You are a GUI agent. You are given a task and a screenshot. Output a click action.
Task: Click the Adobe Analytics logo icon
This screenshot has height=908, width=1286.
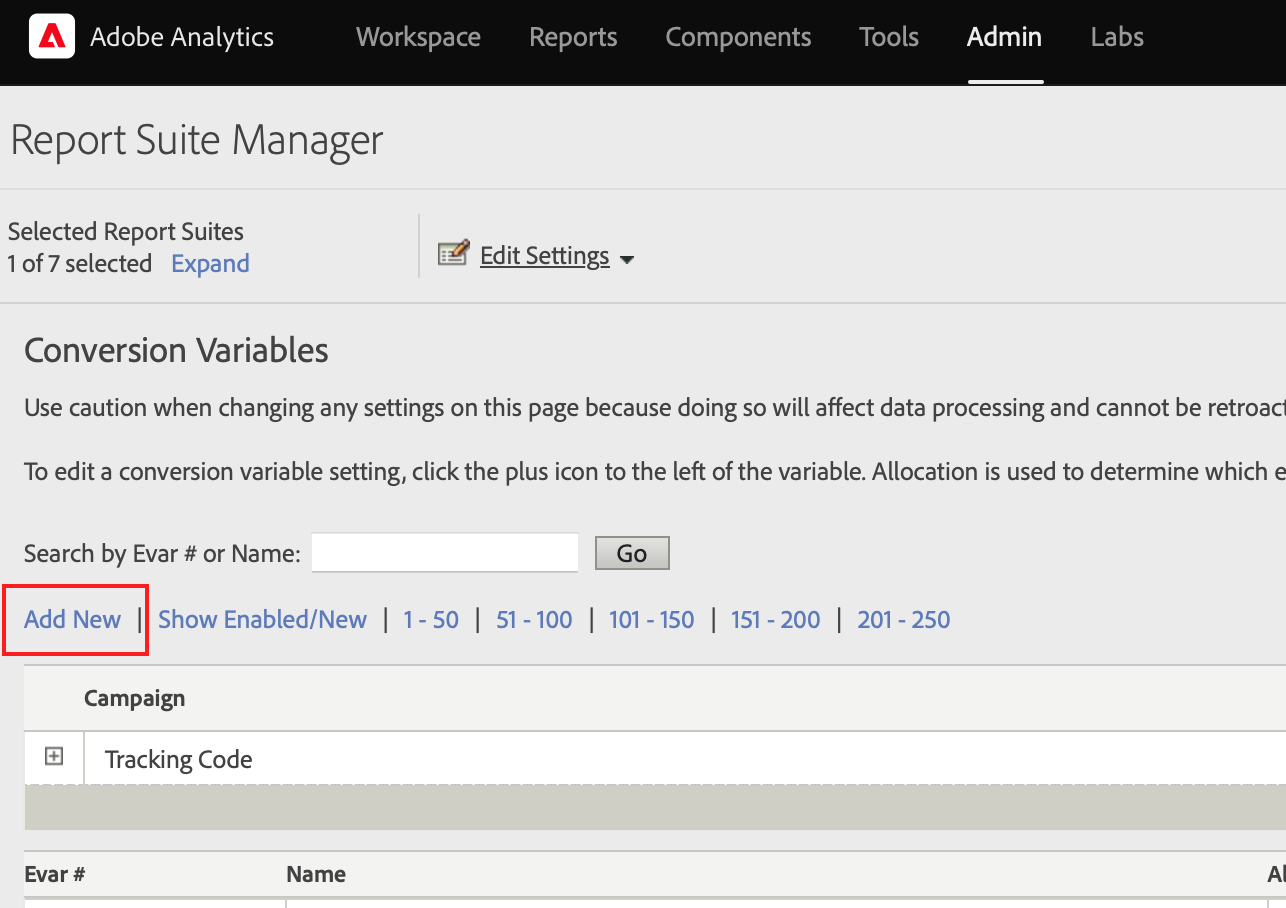(x=51, y=38)
